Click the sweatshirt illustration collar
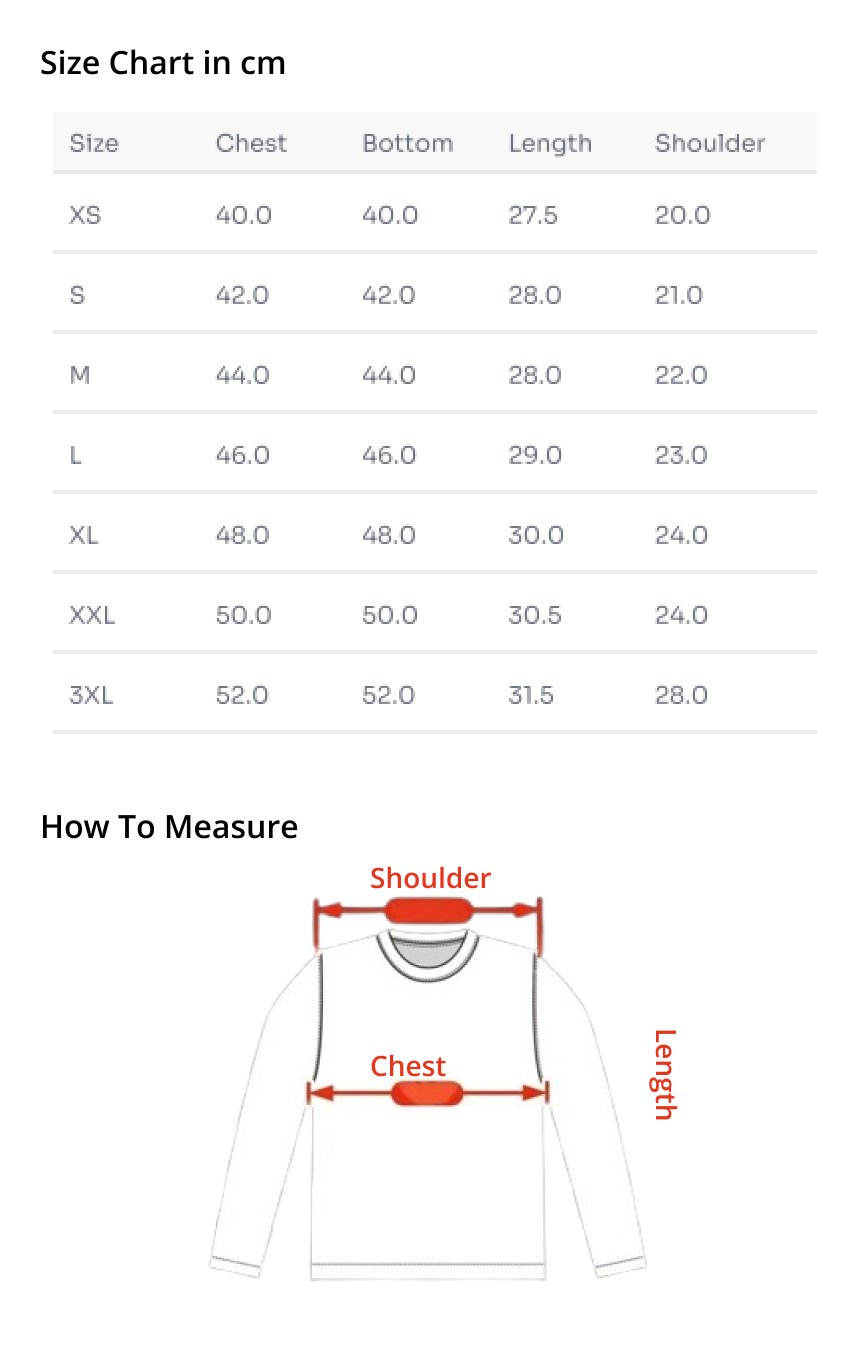Image resolution: width=862 pixels, height=1362 pixels. 428,954
